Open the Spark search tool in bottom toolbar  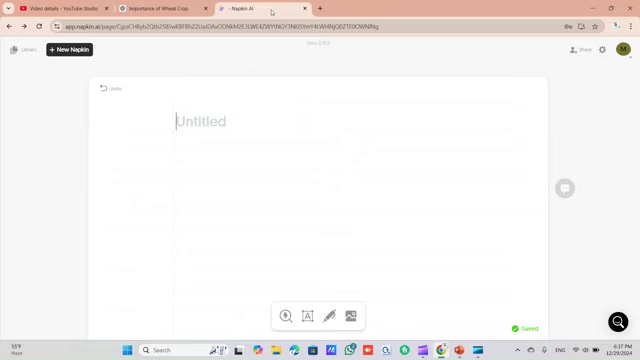(286, 316)
